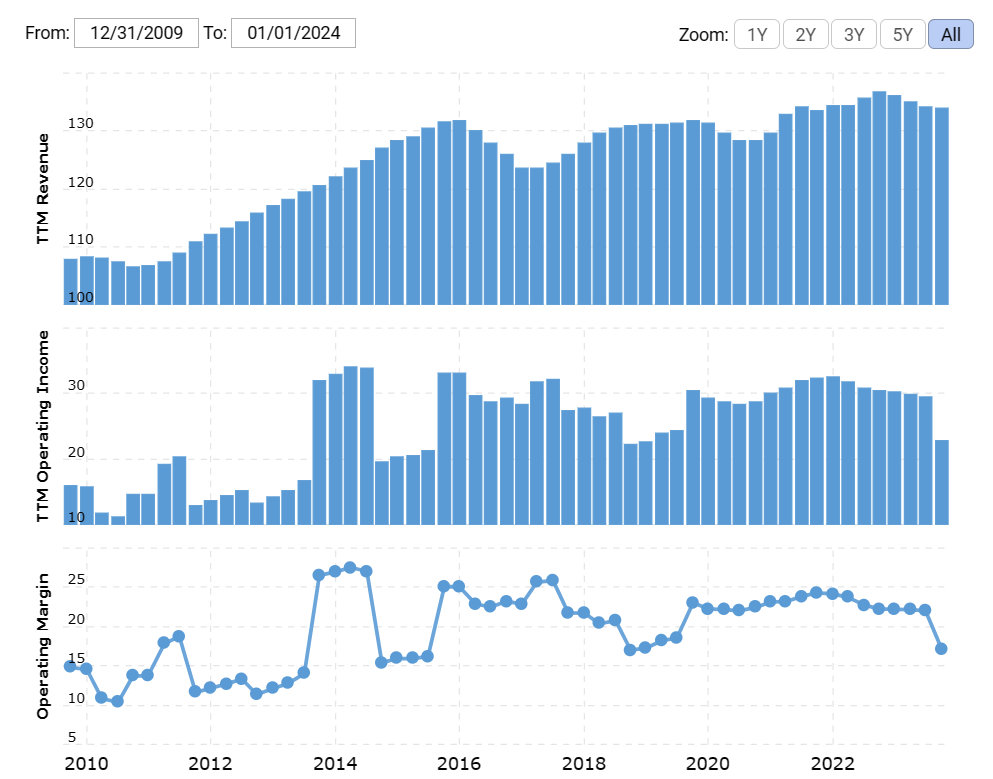Choose the 3Y zoom option
Viewport: 993px width, 779px height.
pyautogui.click(x=853, y=34)
